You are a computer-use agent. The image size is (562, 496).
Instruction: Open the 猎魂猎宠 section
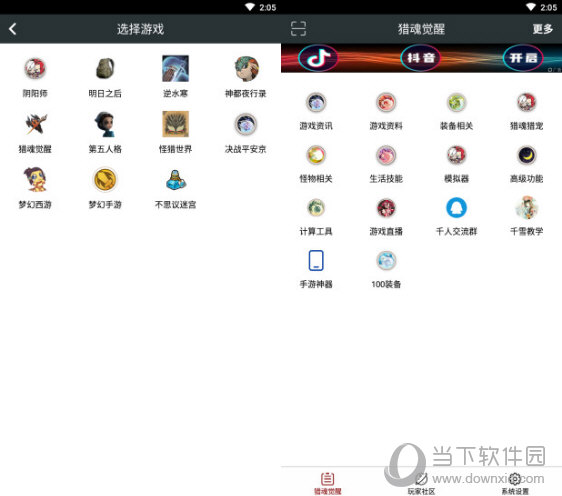tap(527, 102)
